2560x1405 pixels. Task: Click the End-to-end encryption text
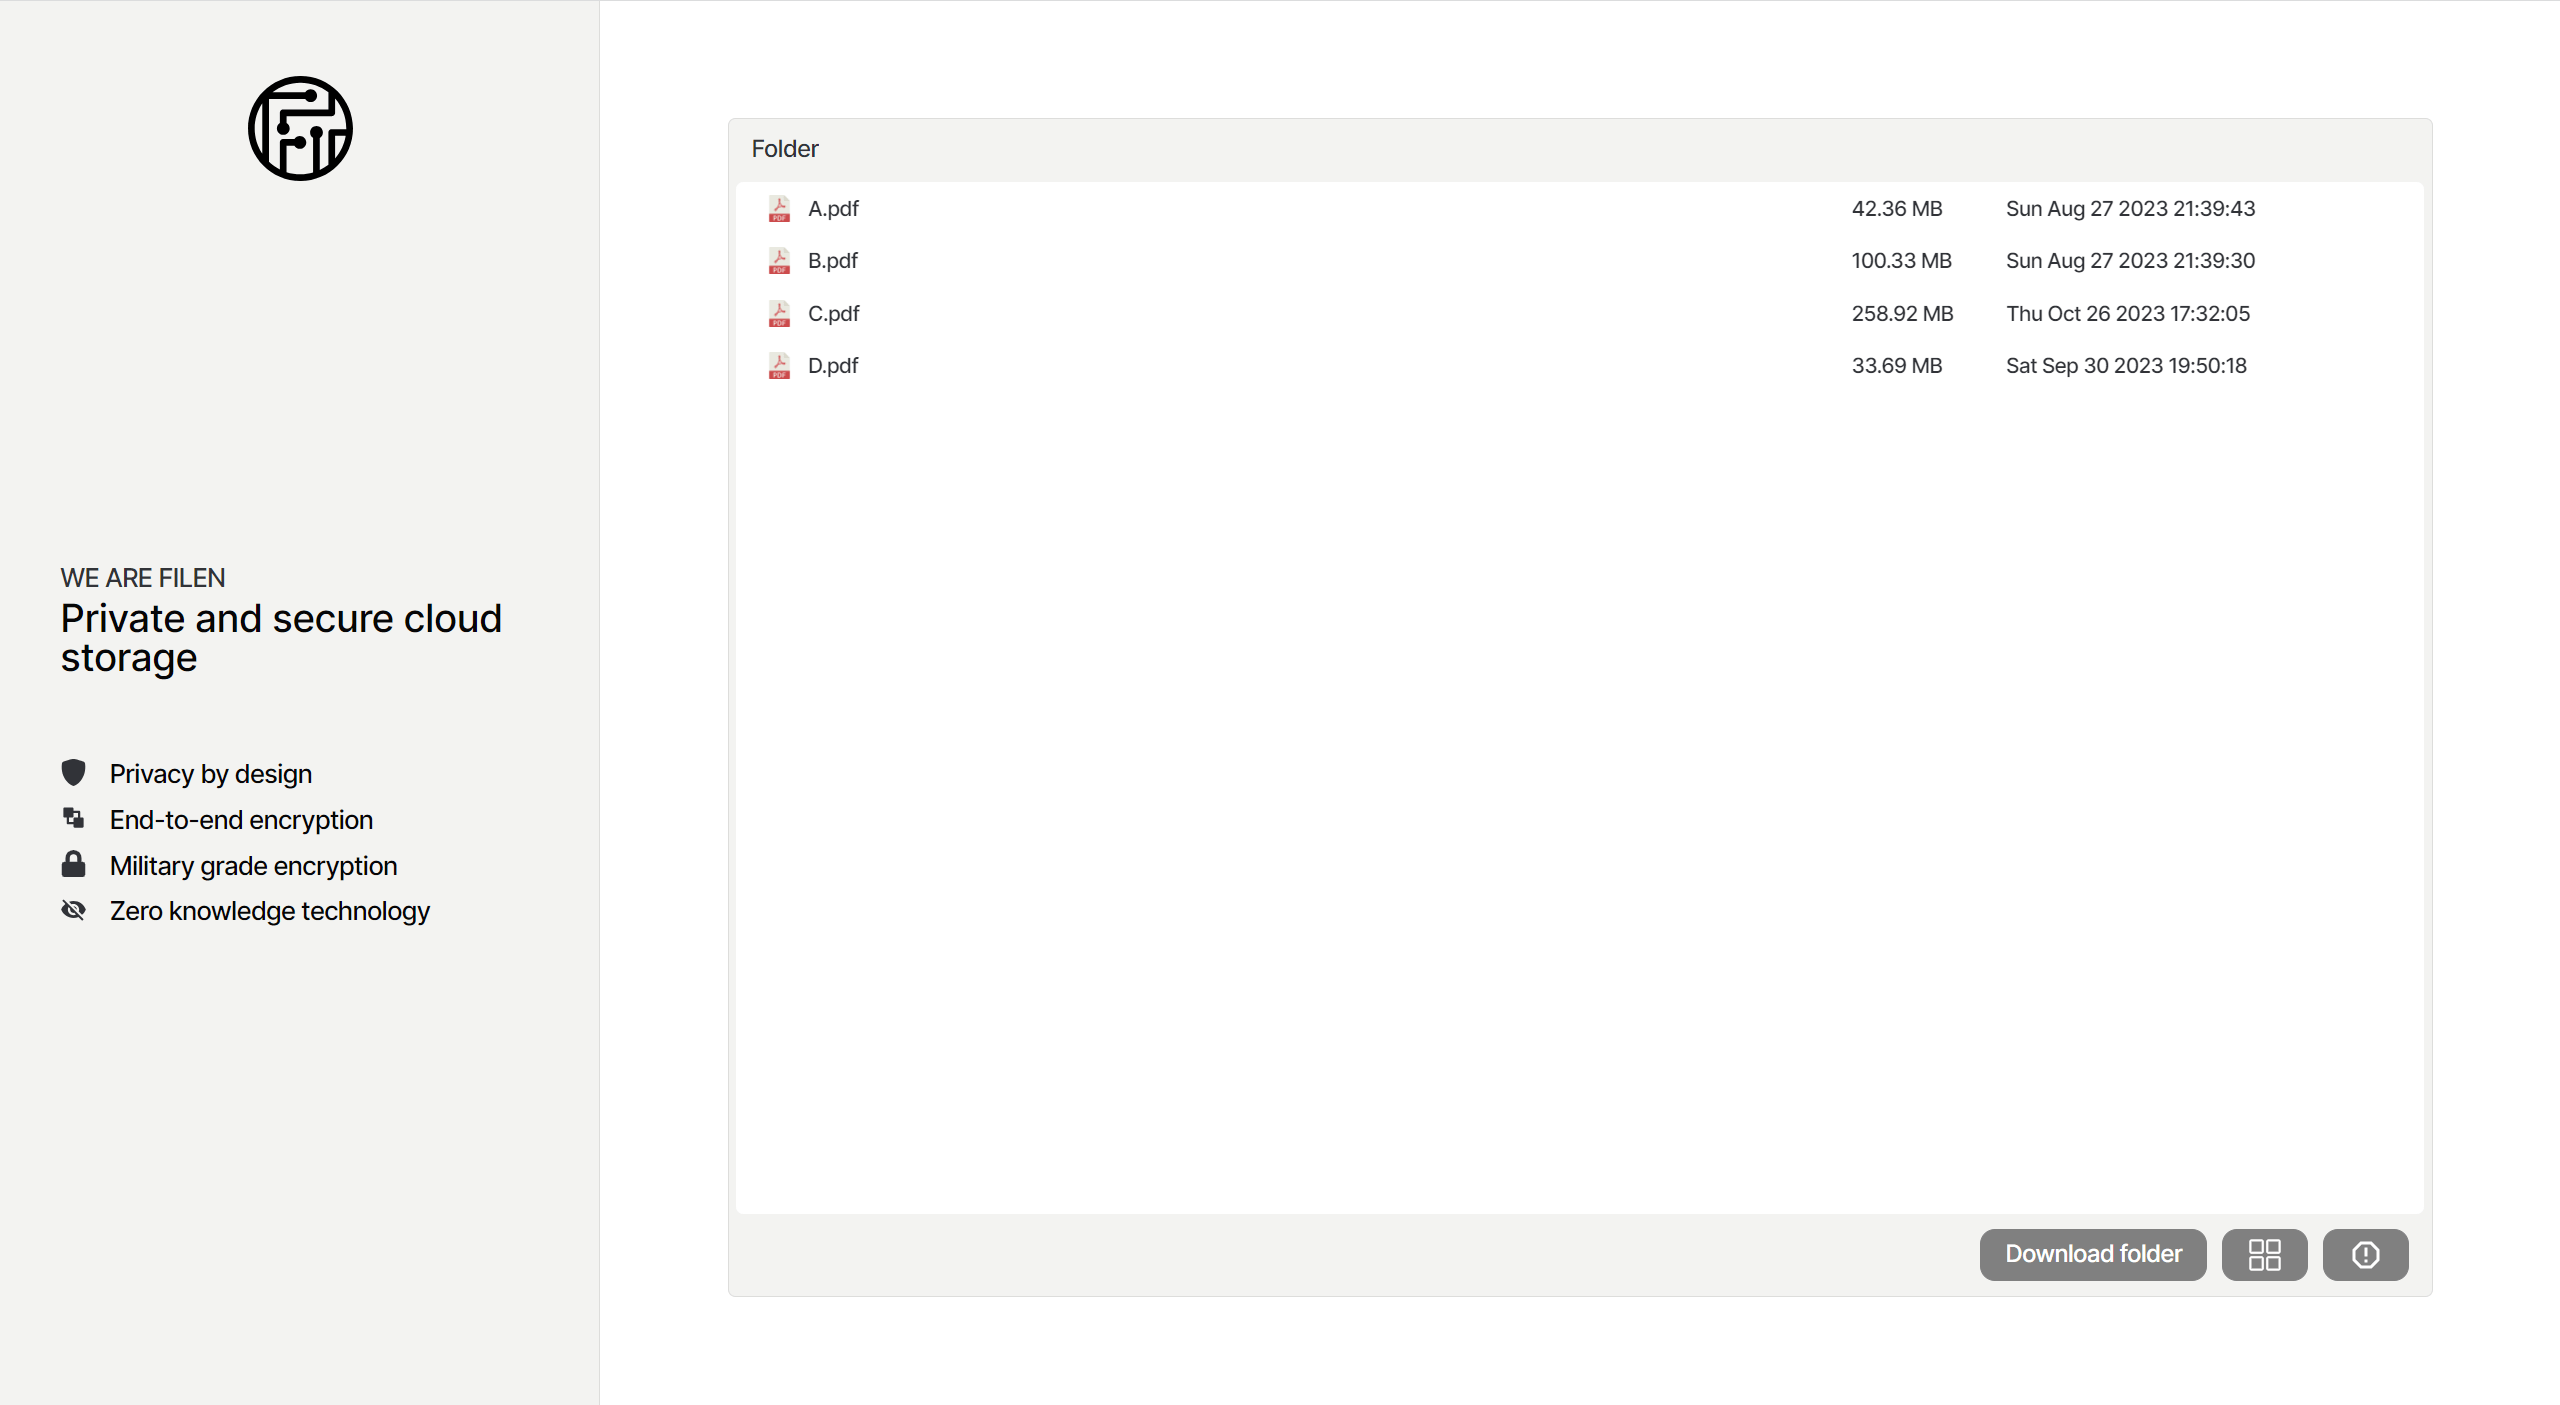(241, 819)
